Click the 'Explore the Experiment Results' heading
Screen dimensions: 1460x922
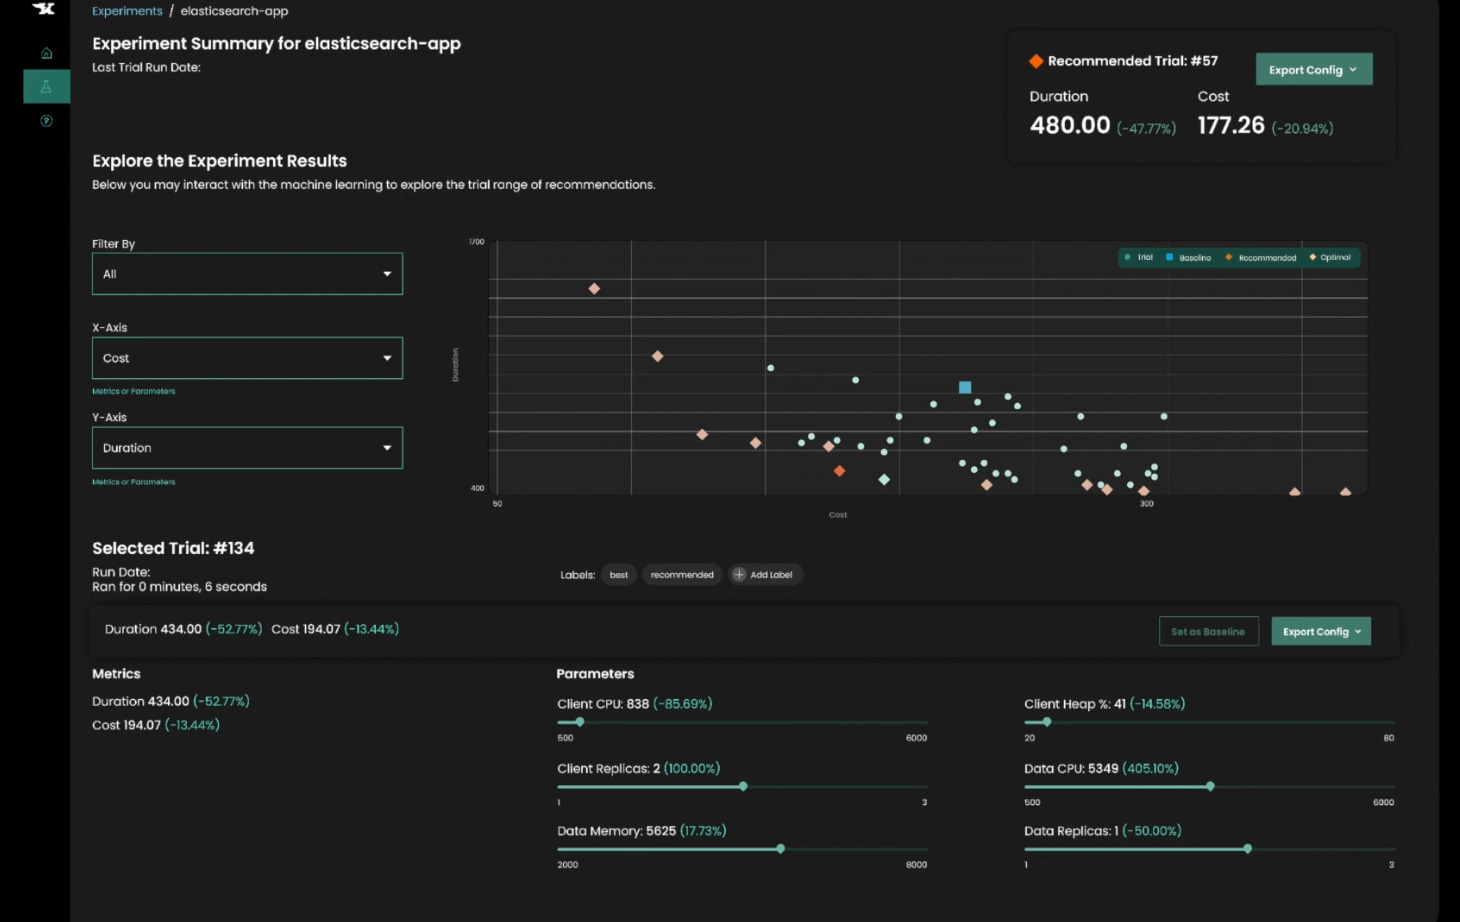[x=219, y=161]
